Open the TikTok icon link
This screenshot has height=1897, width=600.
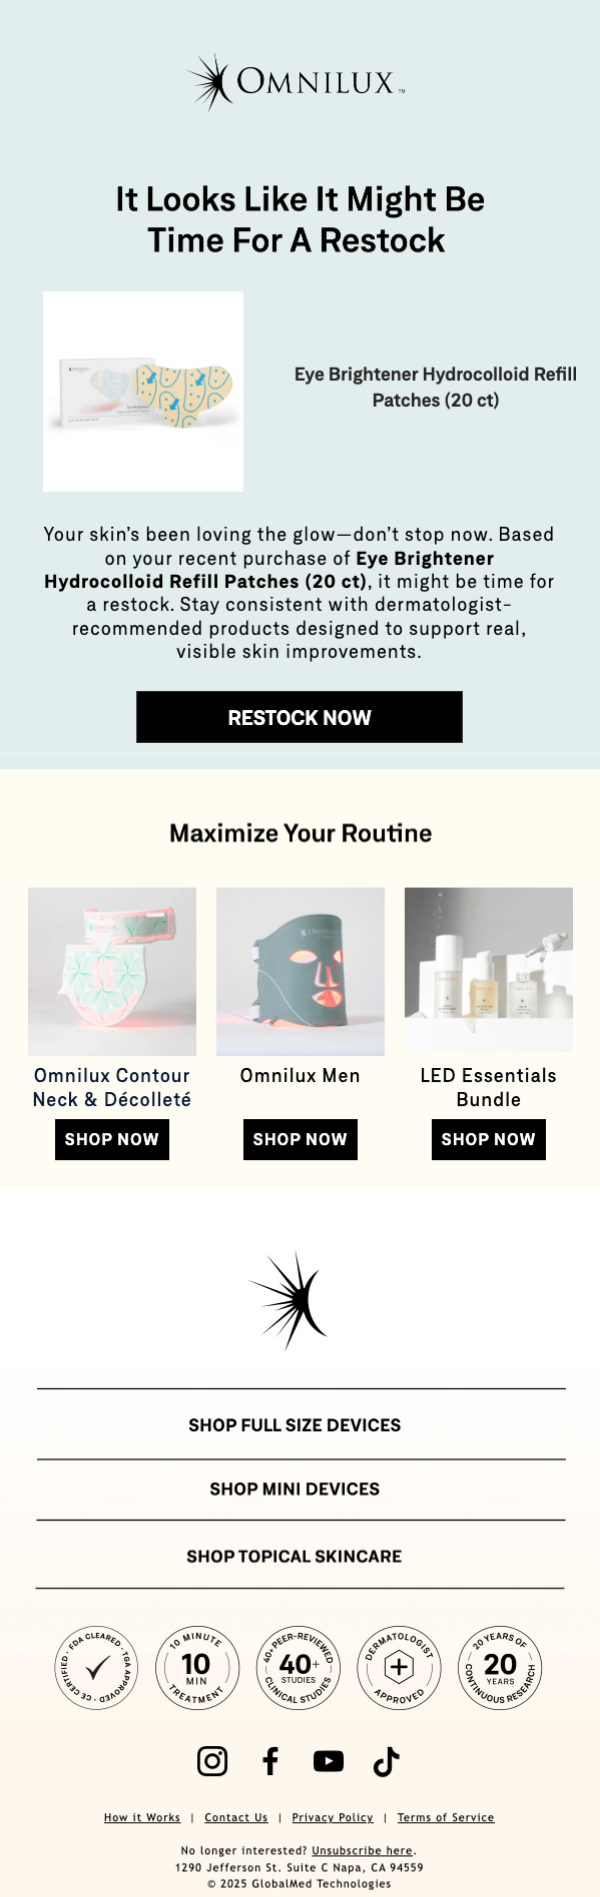pyautogui.click(x=386, y=1761)
